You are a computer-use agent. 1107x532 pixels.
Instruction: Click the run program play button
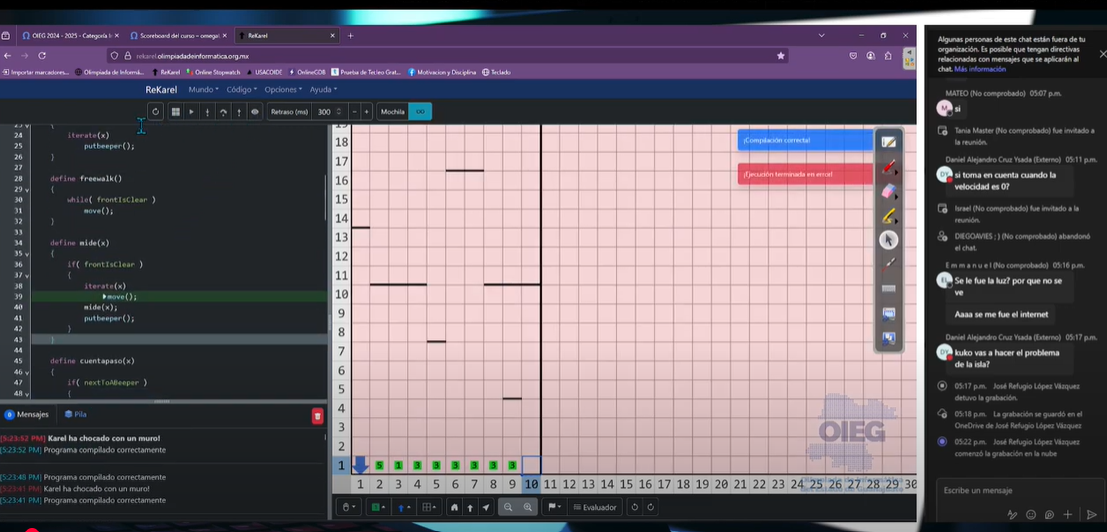click(192, 112)
